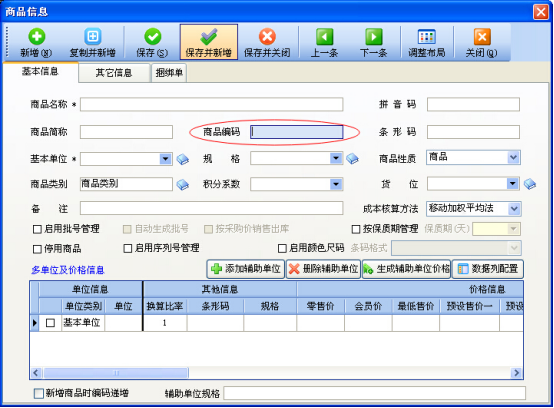Switch to the 其它信息 tab

coord(114,73)
